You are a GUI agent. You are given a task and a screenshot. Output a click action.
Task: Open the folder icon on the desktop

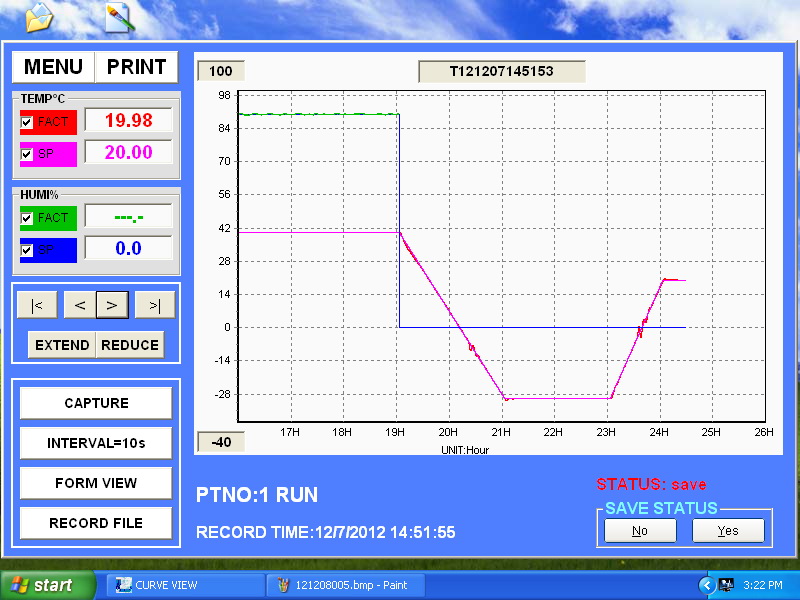pyautogui.click(x=37, y=17)
